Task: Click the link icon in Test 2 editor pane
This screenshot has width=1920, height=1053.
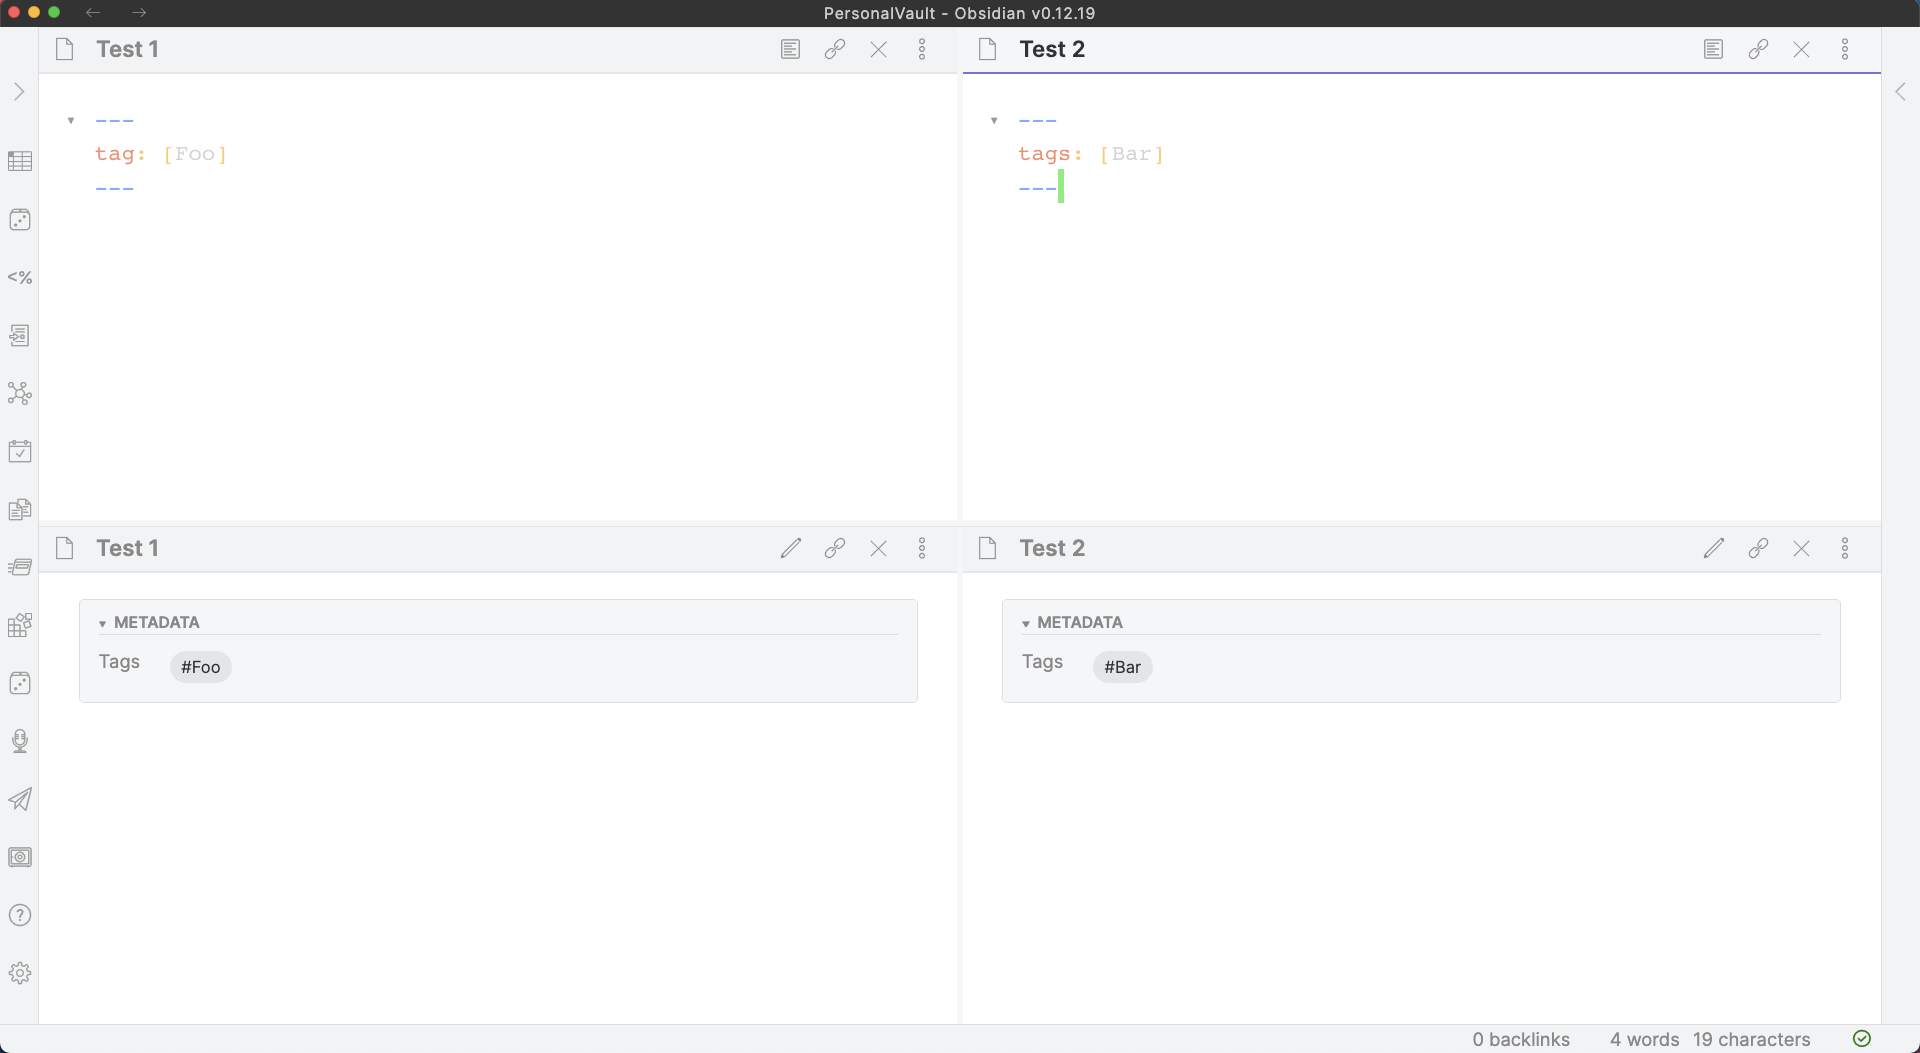Action: 1757,49
